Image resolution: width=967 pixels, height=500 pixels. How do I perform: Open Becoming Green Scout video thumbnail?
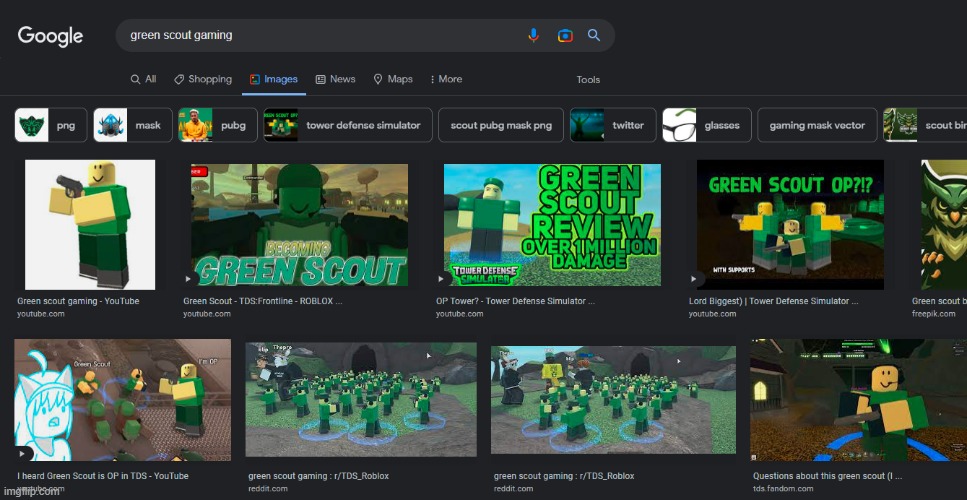pos(300,224)
